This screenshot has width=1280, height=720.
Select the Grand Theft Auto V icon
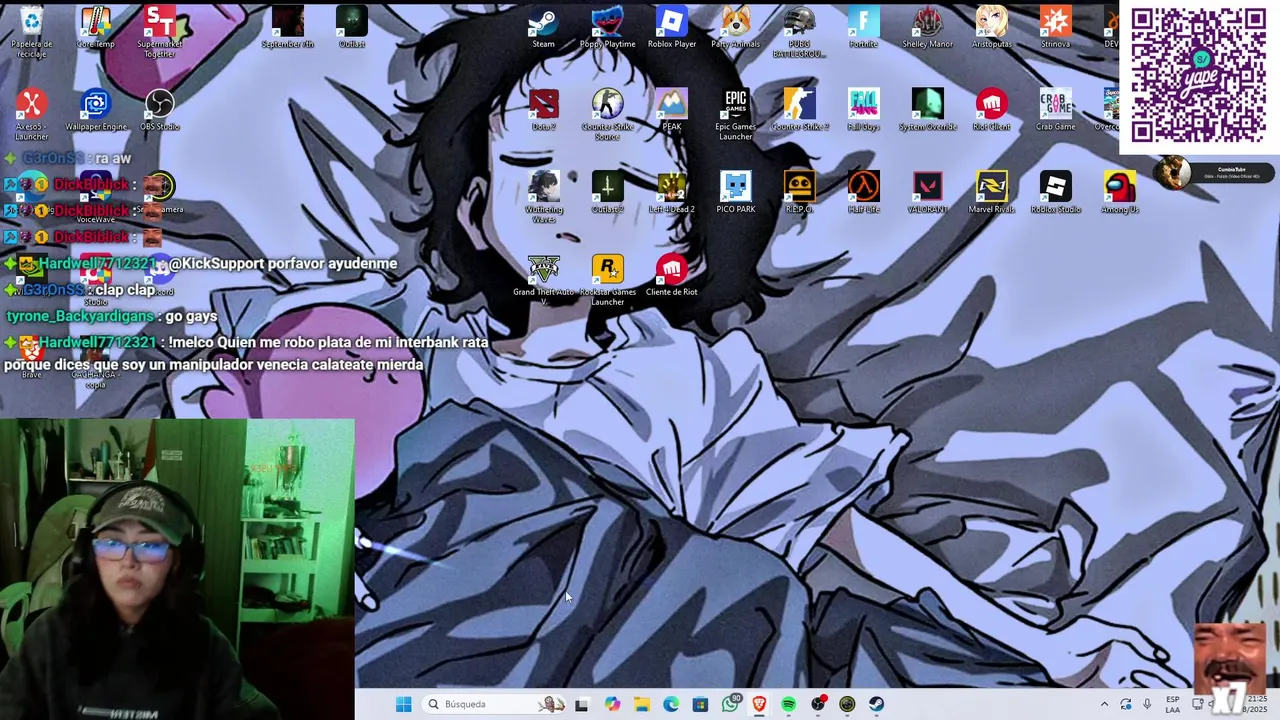point(543,280)
